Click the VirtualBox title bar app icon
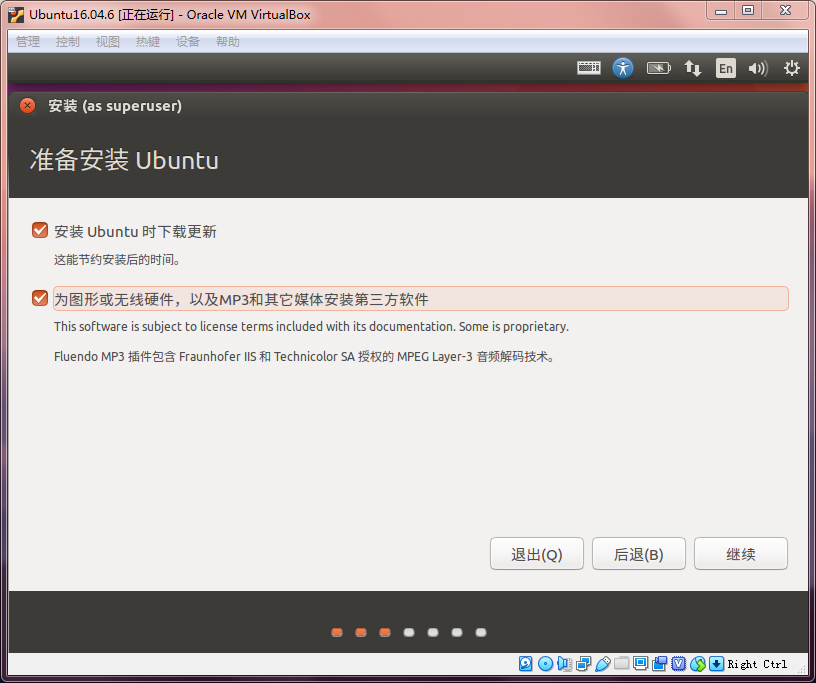Viewport: 816px width, 683px height. [16, 15]
